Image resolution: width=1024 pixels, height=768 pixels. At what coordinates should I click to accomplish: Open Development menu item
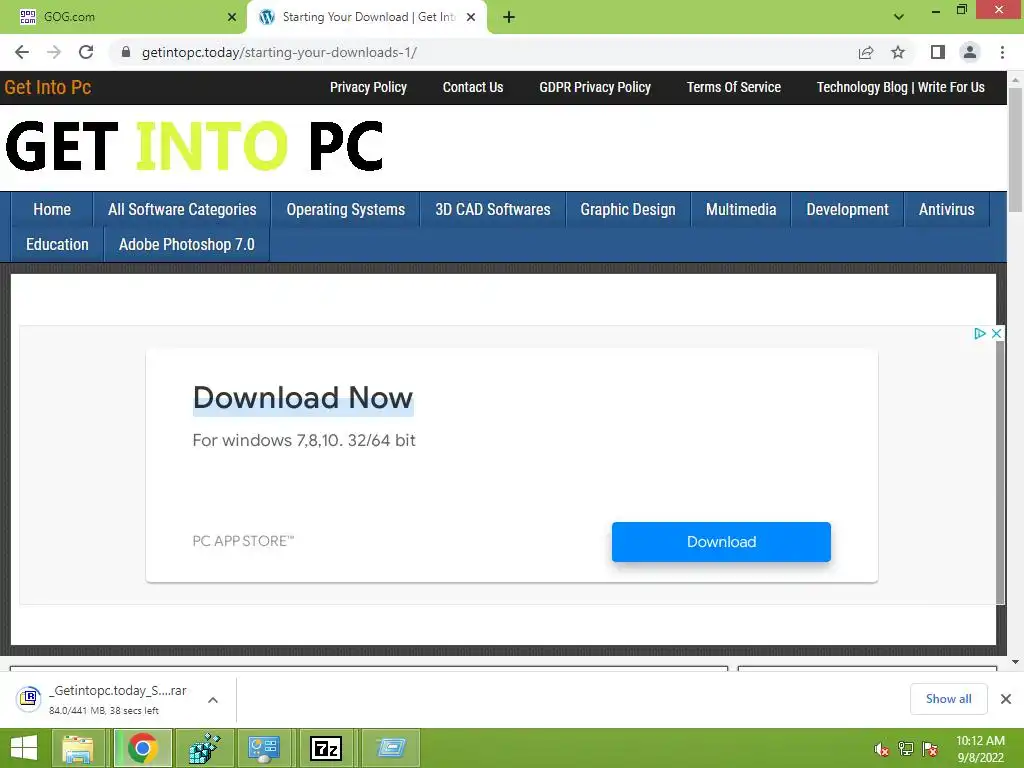point(847,210)
